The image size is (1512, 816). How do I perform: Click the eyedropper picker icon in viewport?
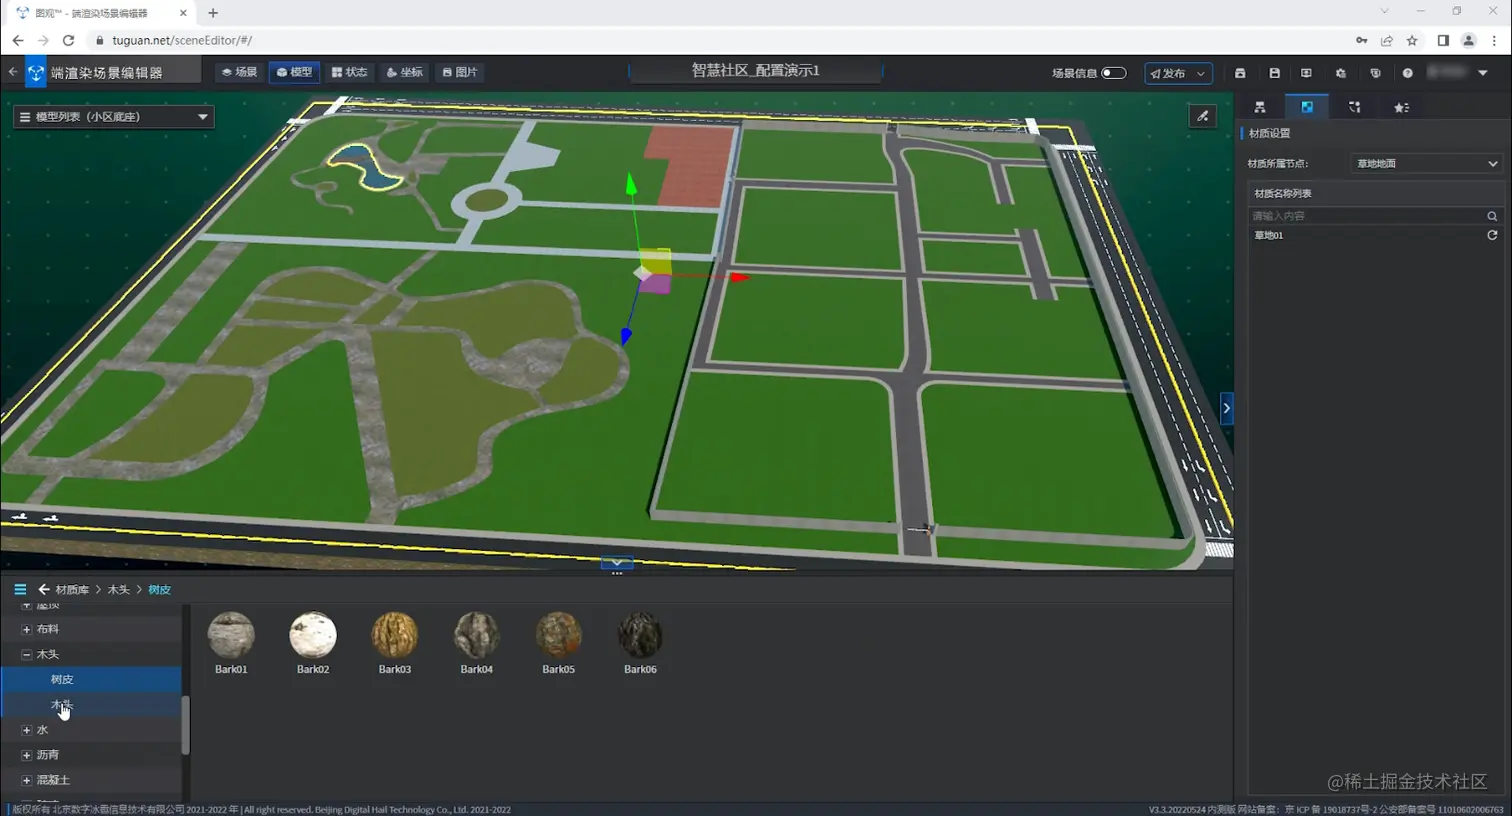1203,116
